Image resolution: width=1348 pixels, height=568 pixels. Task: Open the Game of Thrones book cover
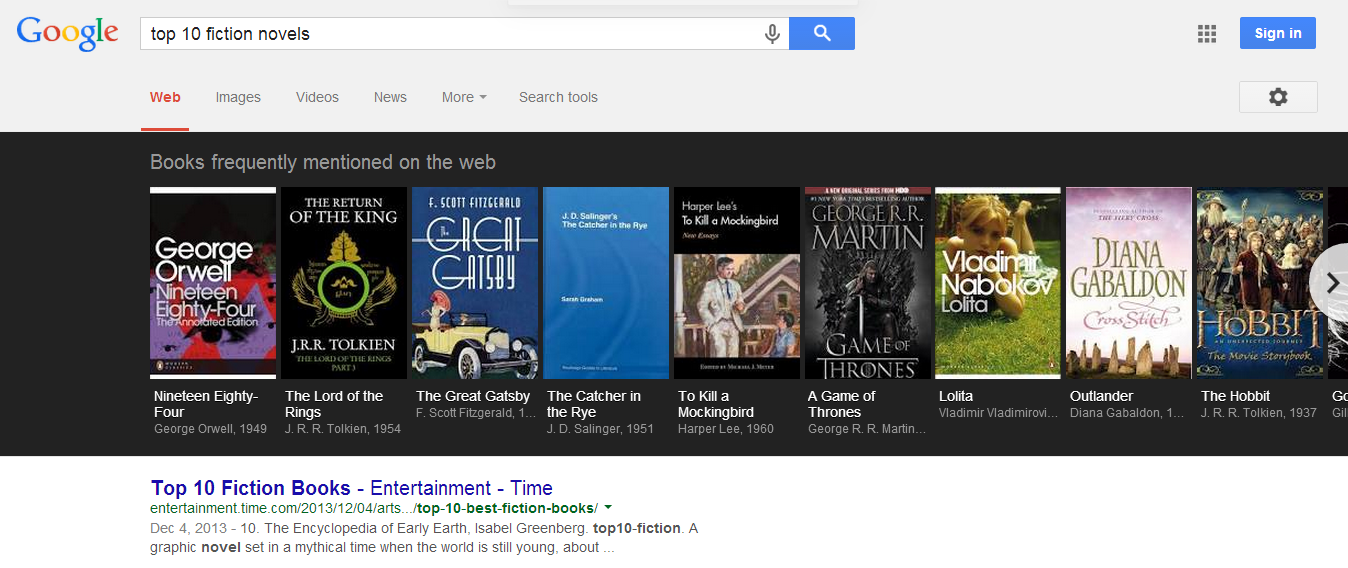[868, 283]
